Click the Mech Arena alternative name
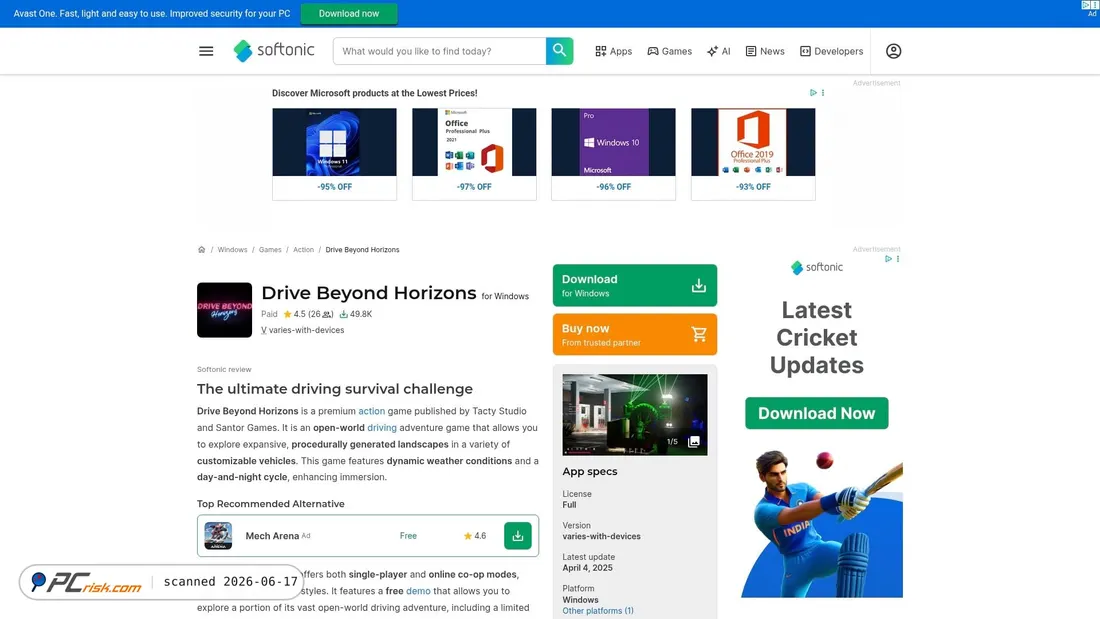 point(272,535)
